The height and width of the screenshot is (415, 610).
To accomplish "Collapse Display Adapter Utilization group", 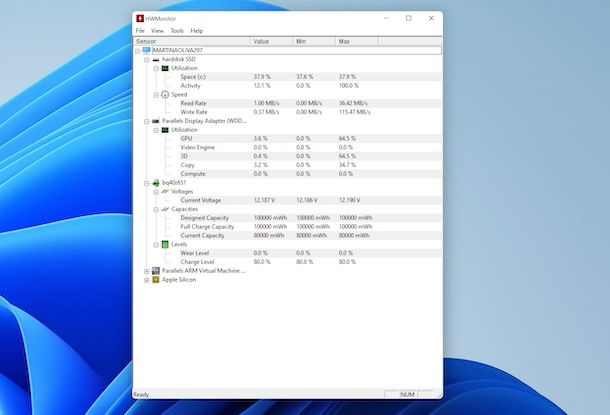I will tap(156, 130).
